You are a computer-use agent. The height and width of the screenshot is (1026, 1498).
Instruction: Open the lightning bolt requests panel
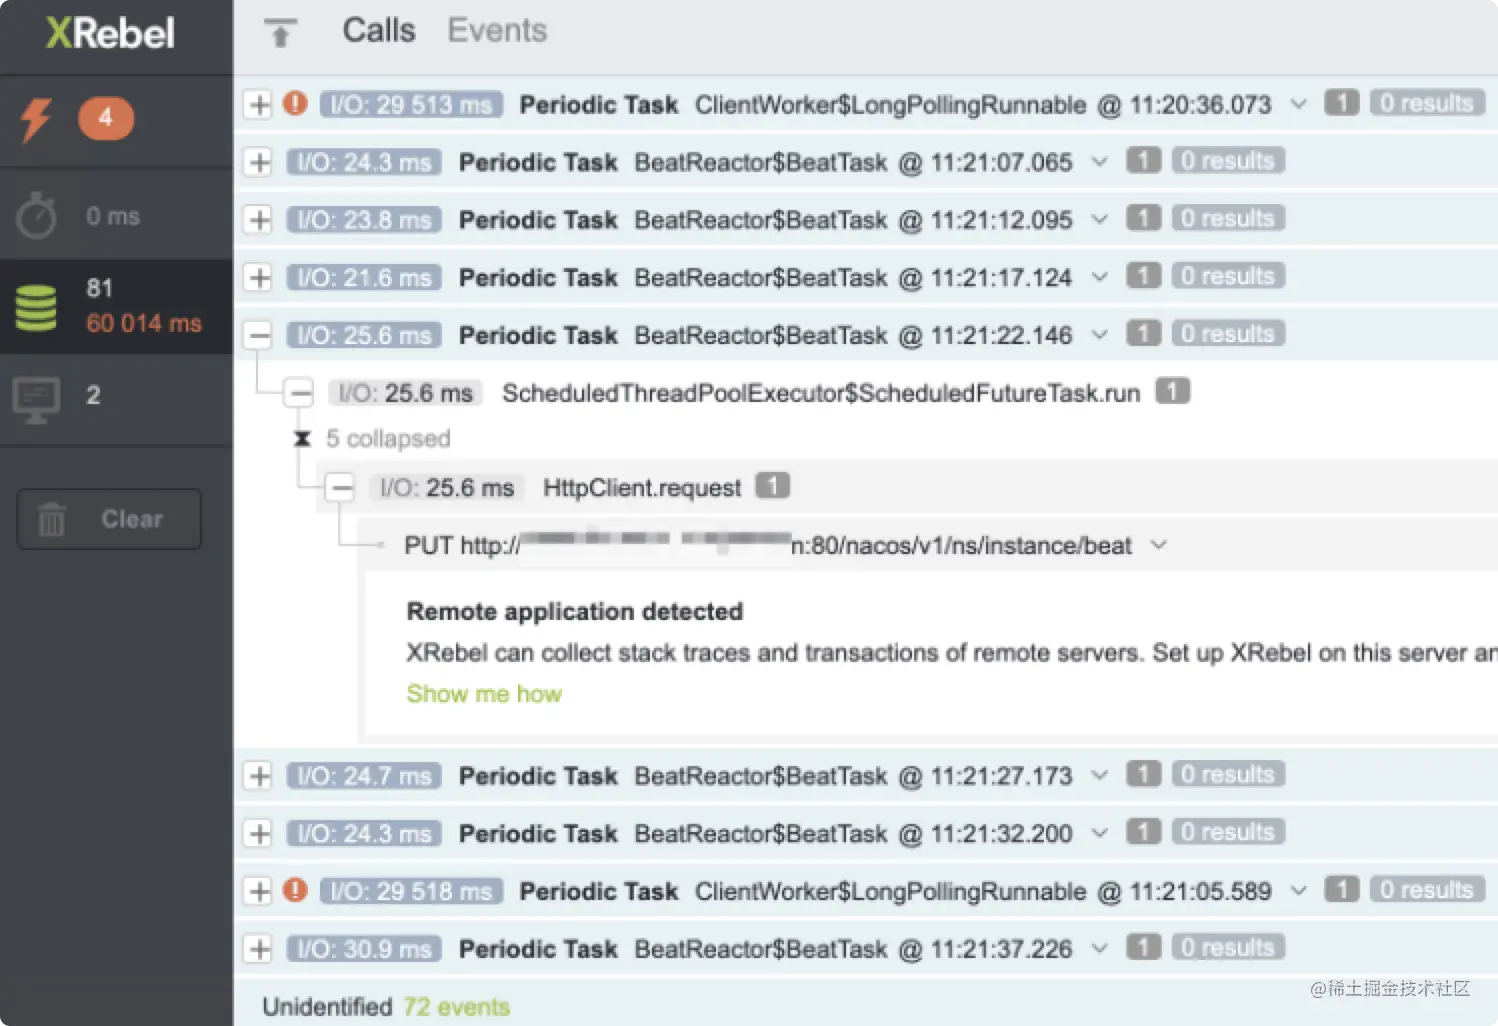(x=36, y=120)
